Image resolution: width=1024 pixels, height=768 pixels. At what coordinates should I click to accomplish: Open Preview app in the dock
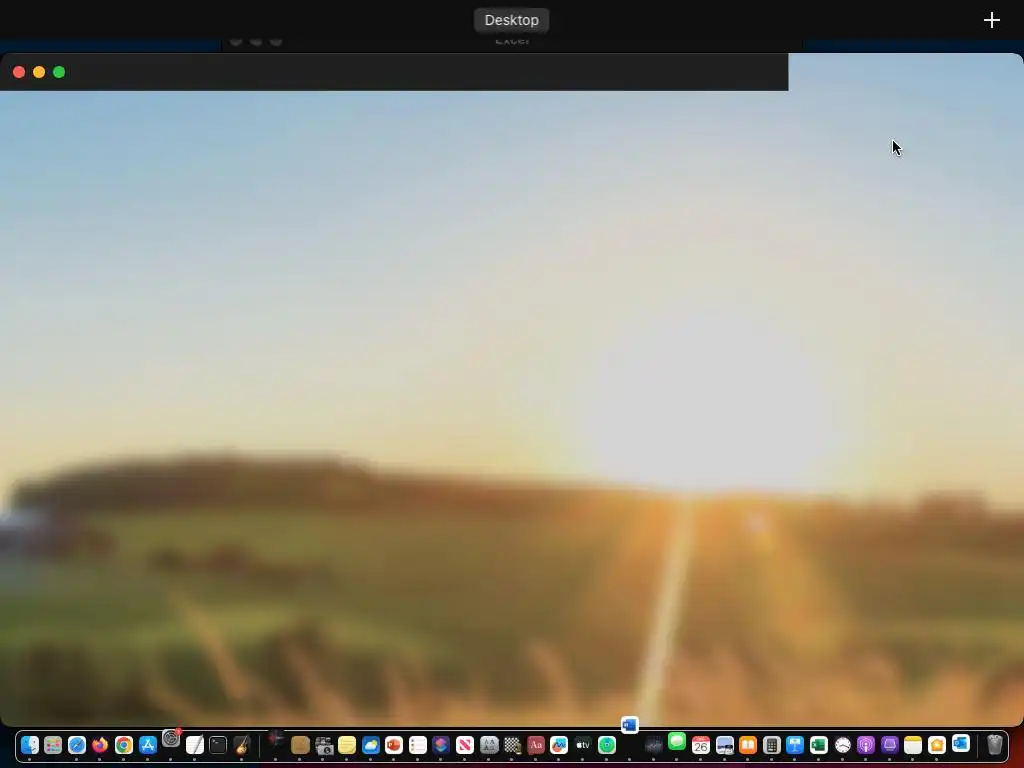[724, 745]
